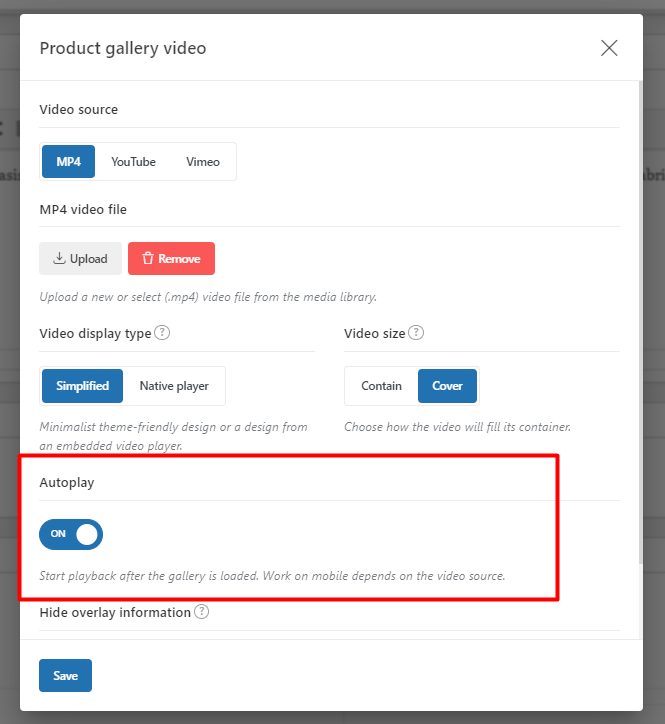Switch video source to YouTube
The image size is (665, 724).
point(133,162)
